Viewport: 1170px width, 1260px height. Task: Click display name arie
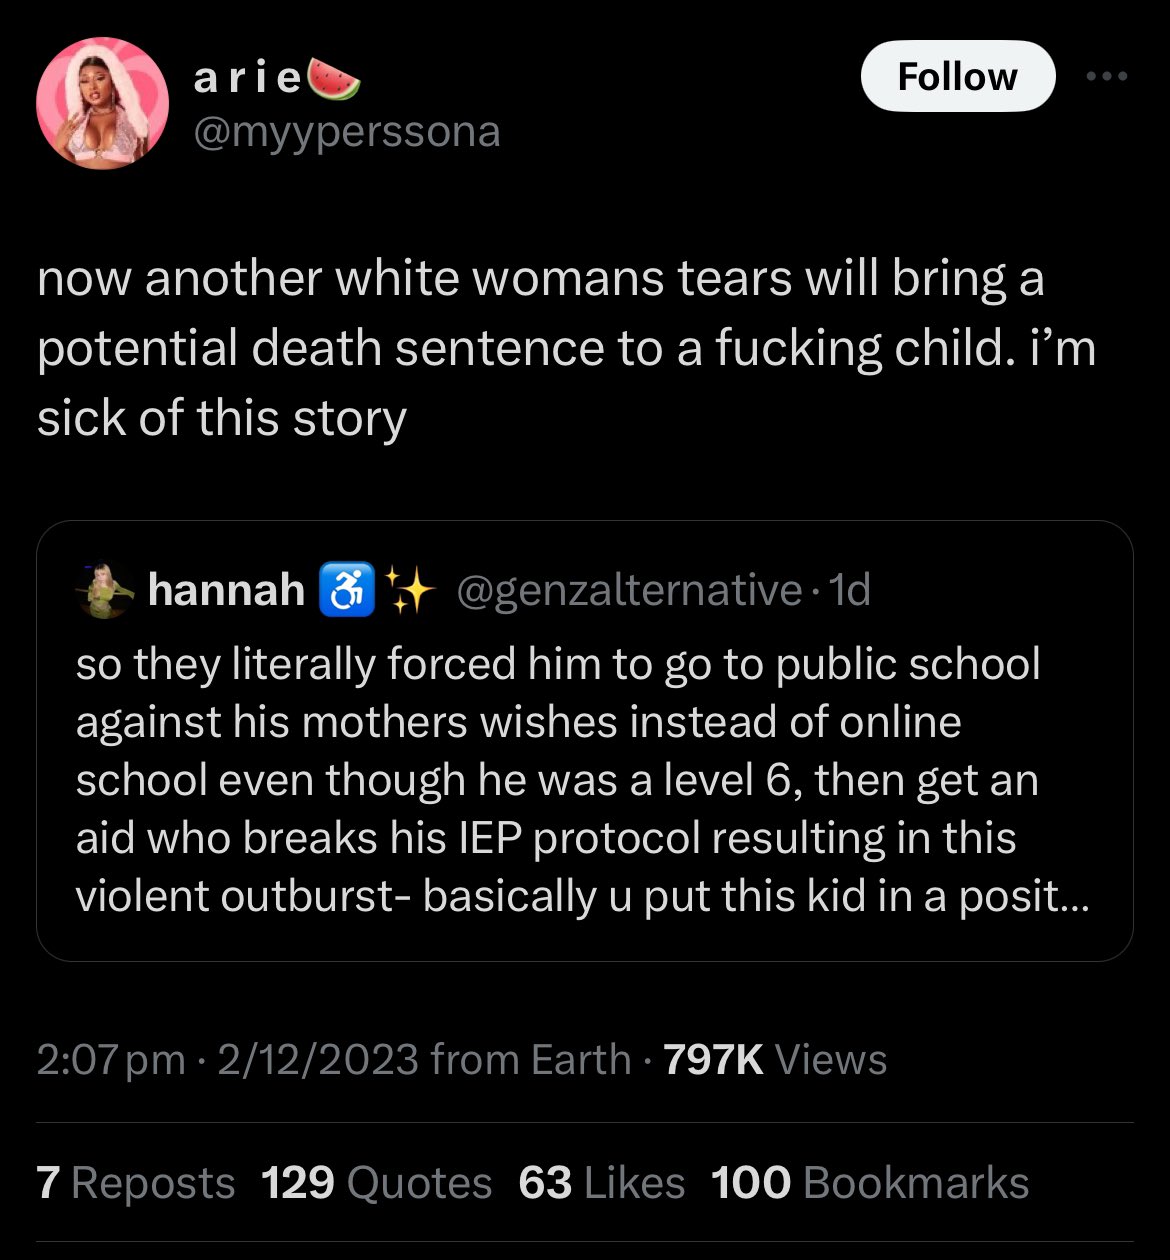[x=248, y=78]
